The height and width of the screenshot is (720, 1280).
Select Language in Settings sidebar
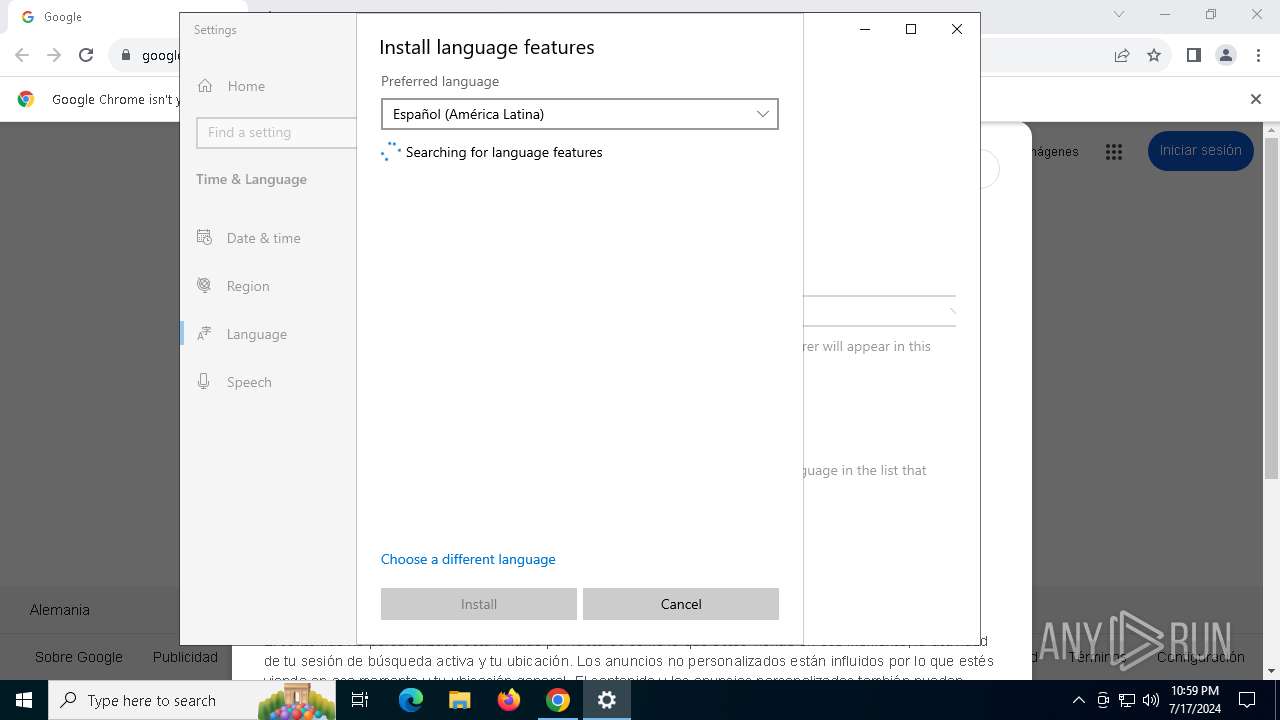point(268,334)
